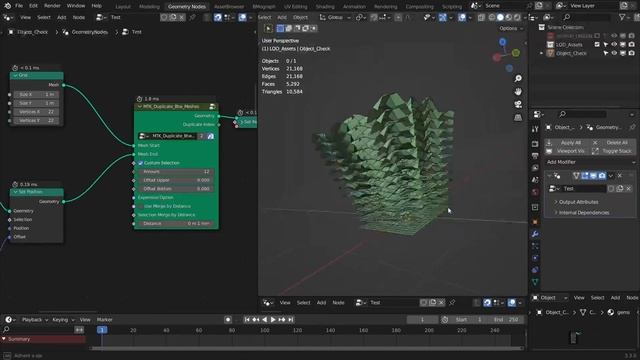Open the Render properties tab icon
640x360 pixels.
tap(535, 144)
